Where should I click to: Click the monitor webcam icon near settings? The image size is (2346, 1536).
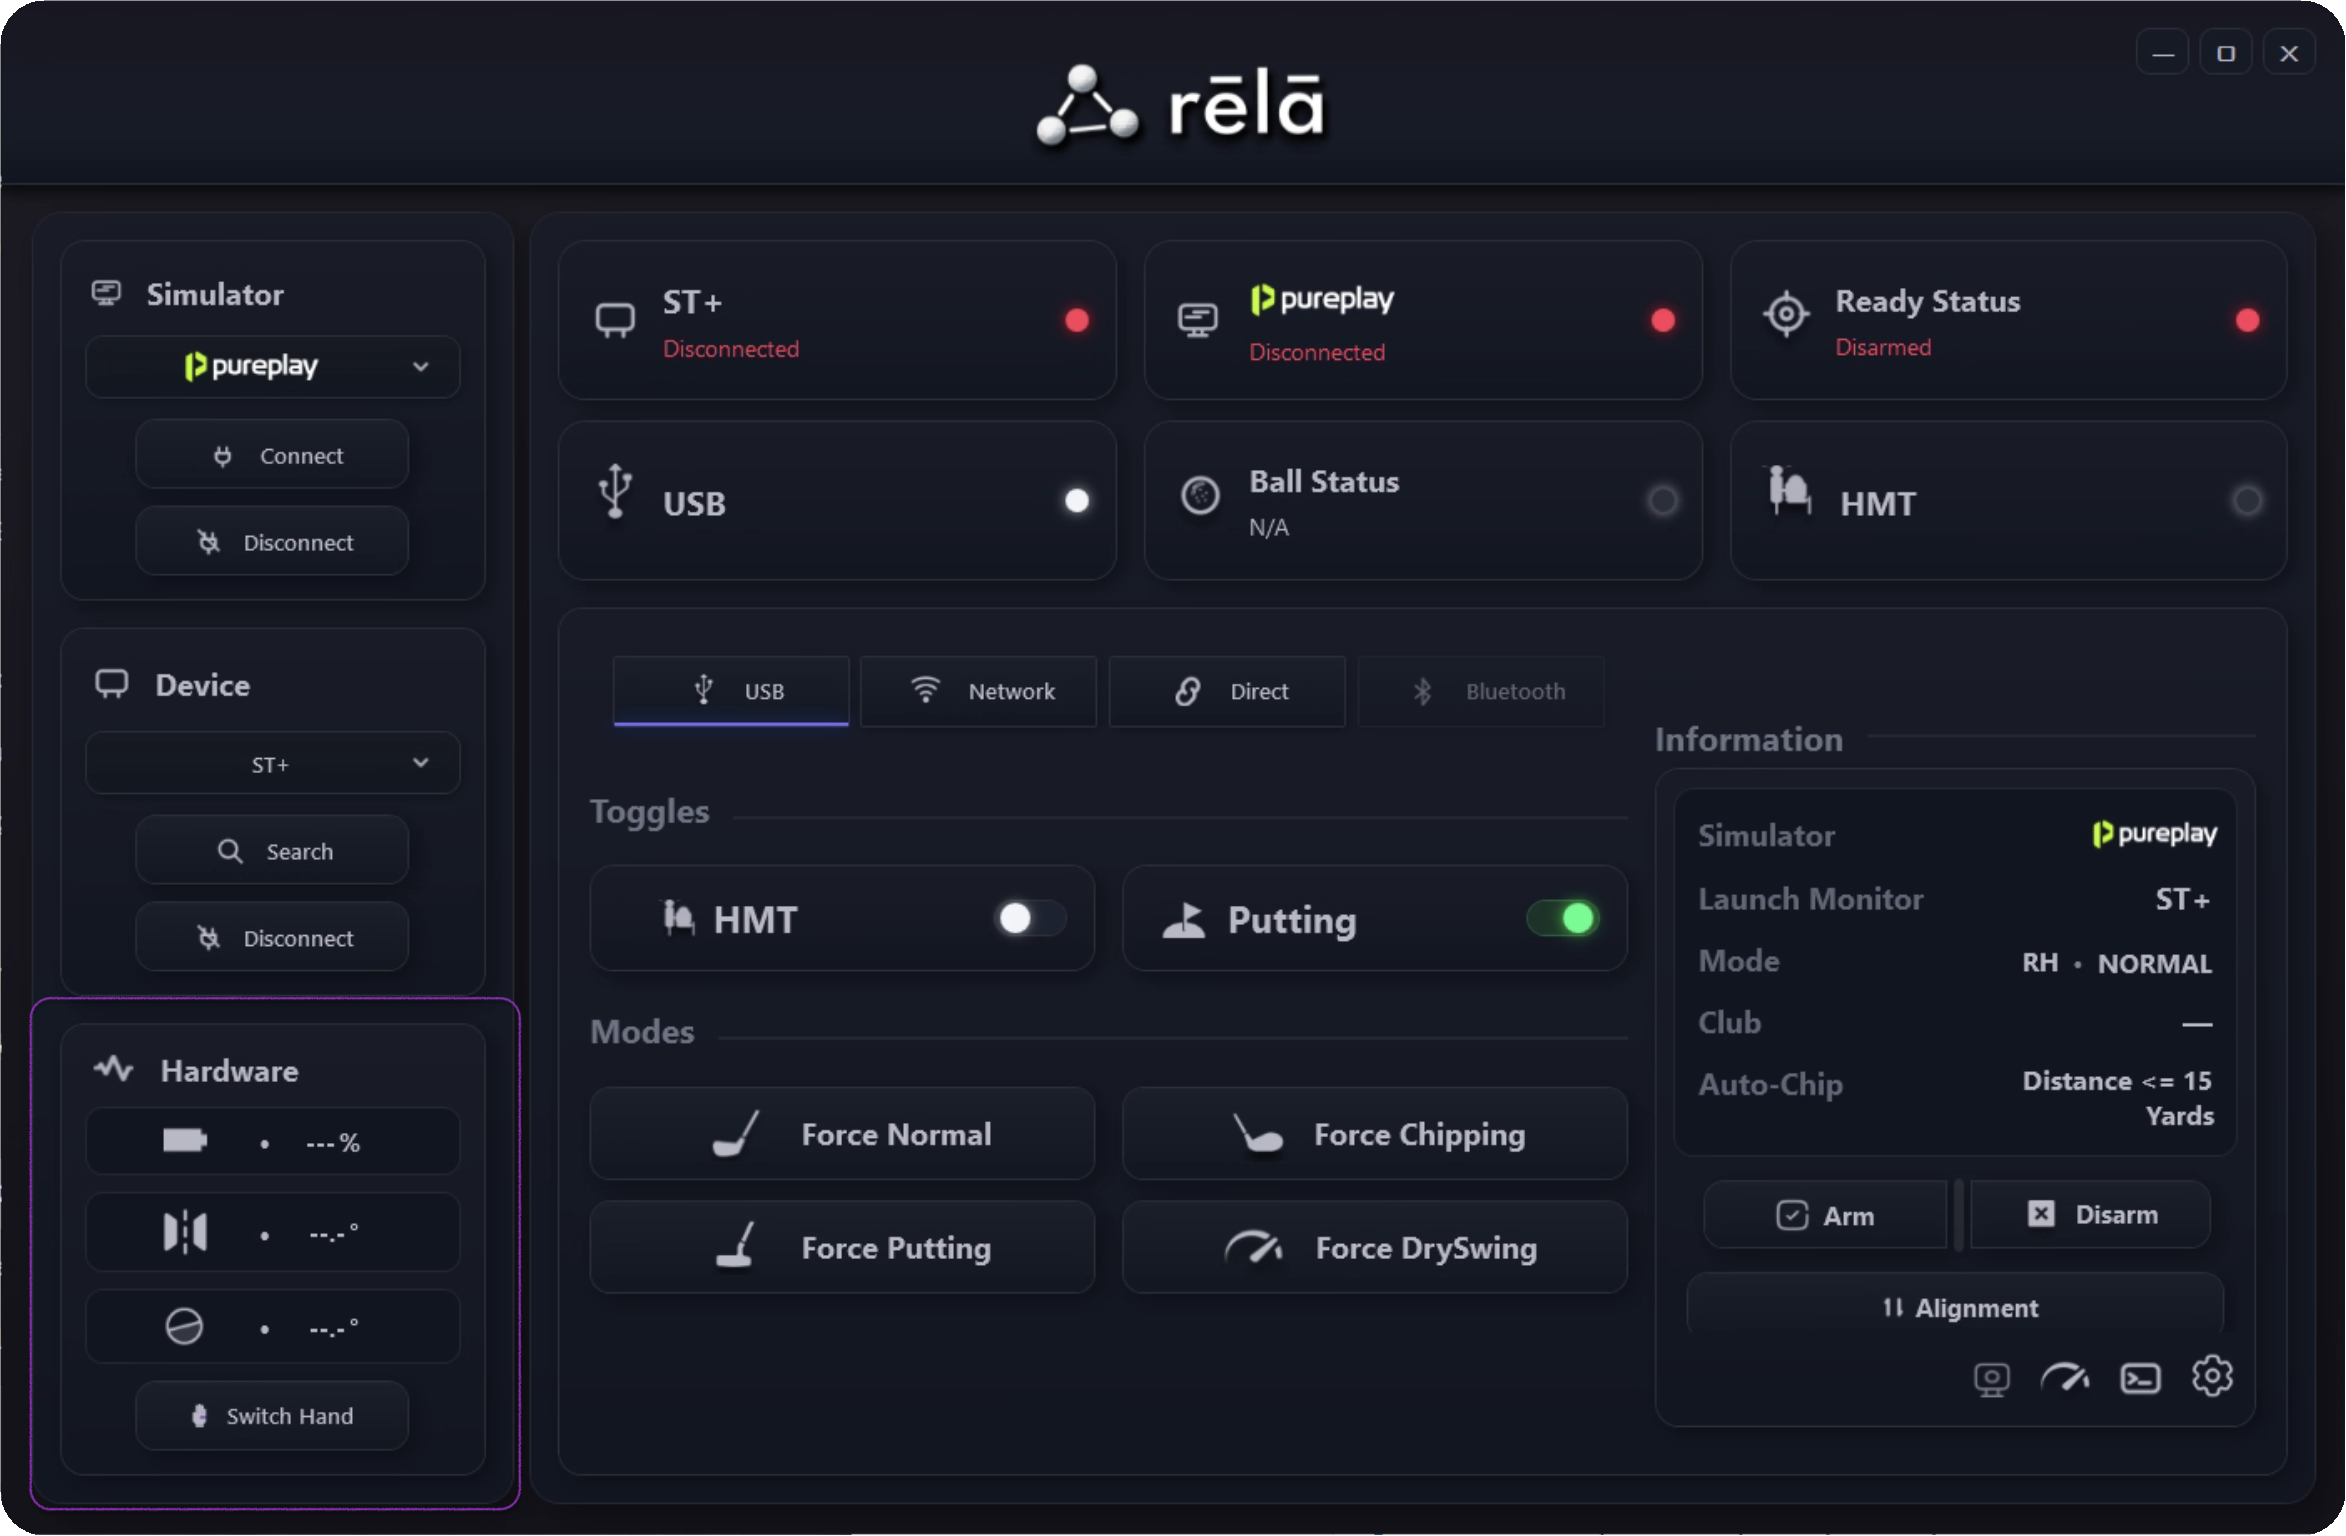[x=1991, y=1380]
